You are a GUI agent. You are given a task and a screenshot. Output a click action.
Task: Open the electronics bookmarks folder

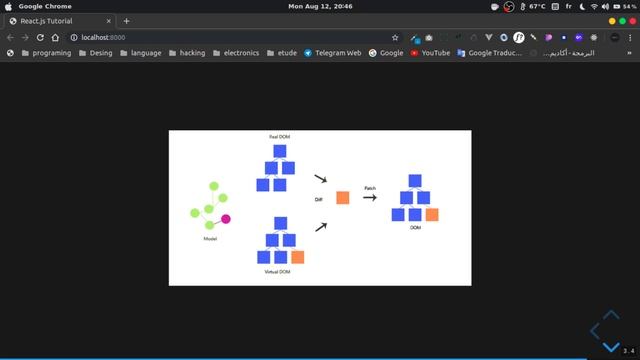point(236,53)
